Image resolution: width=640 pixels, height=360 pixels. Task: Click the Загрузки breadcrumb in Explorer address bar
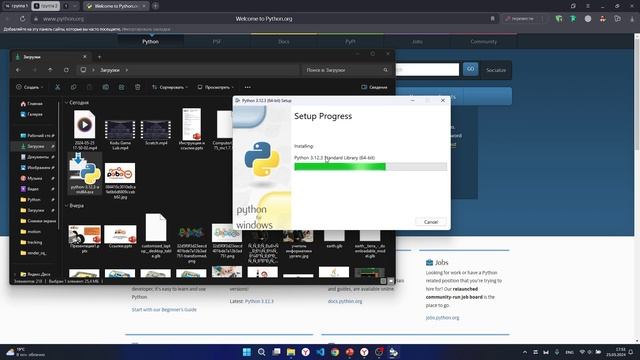point(110,70)
